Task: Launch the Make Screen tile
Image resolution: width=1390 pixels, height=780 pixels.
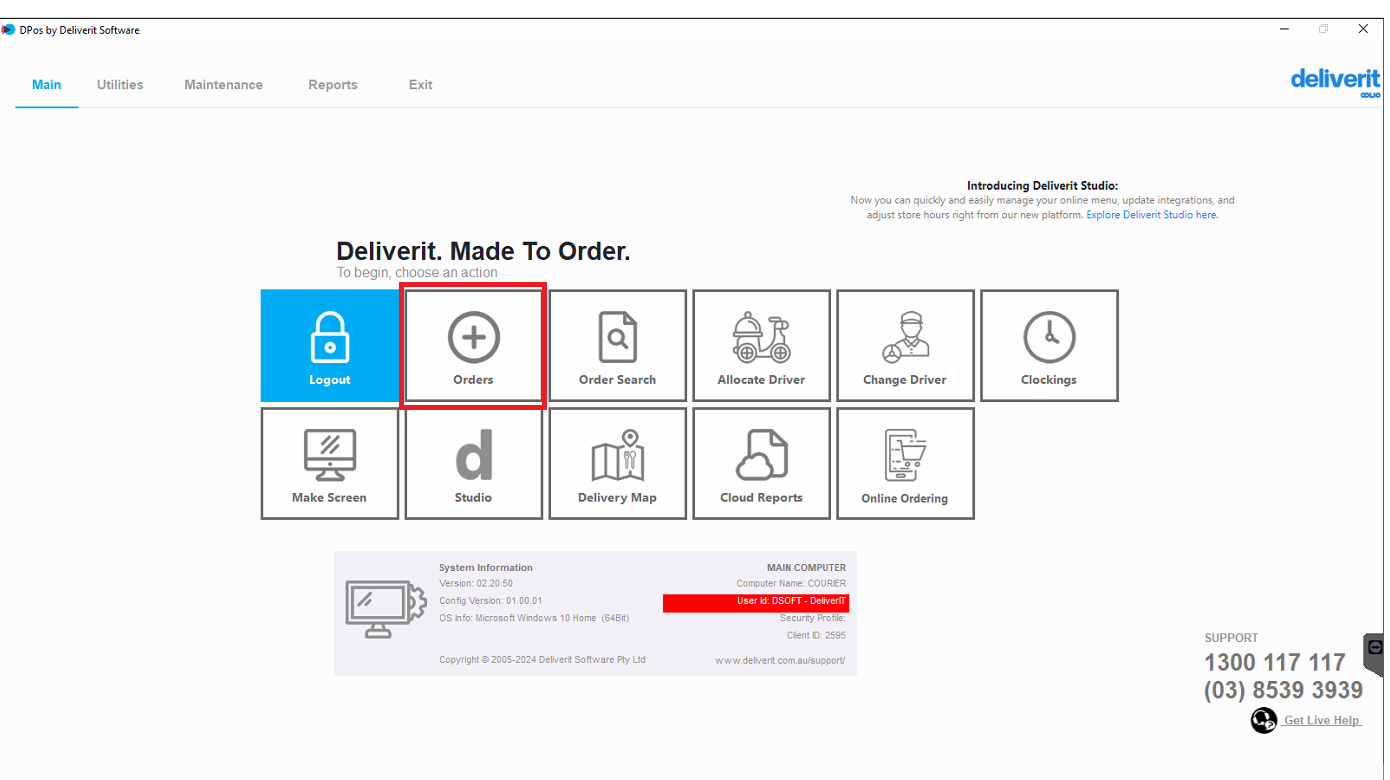Action: [329, 464]
